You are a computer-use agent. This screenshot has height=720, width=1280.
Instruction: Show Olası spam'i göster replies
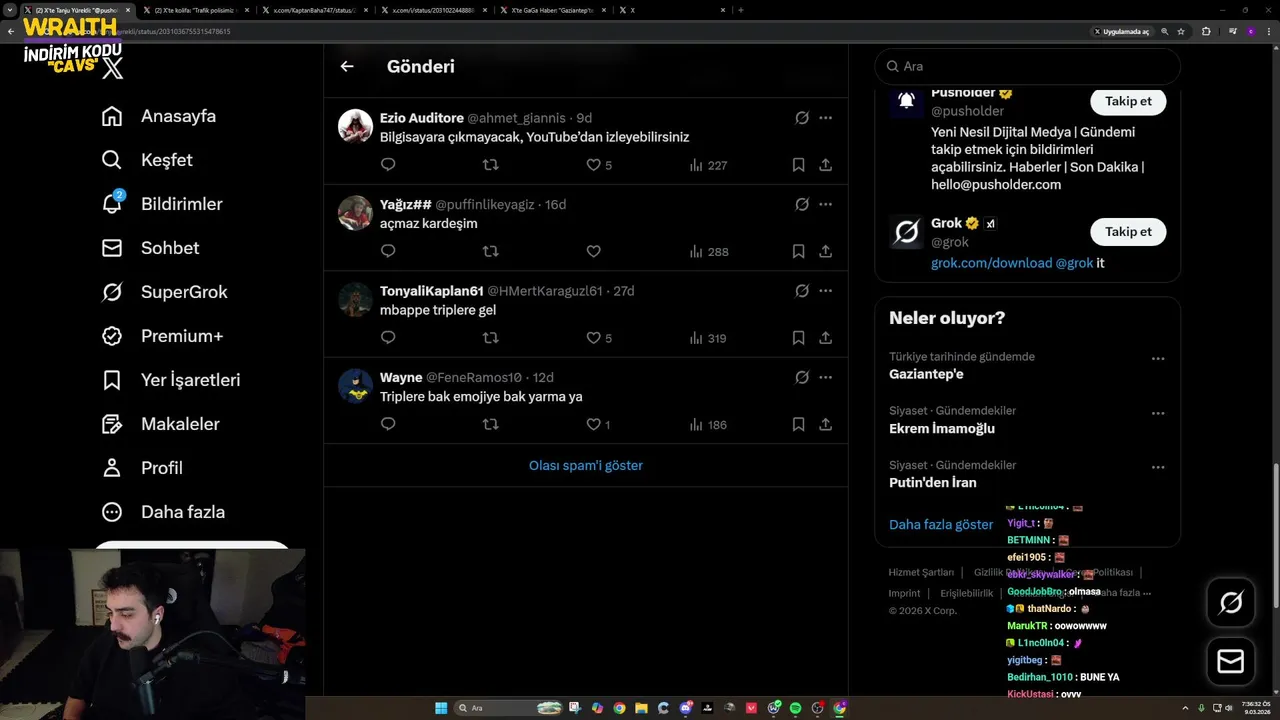pyautogui.click(x=586, y=466)
